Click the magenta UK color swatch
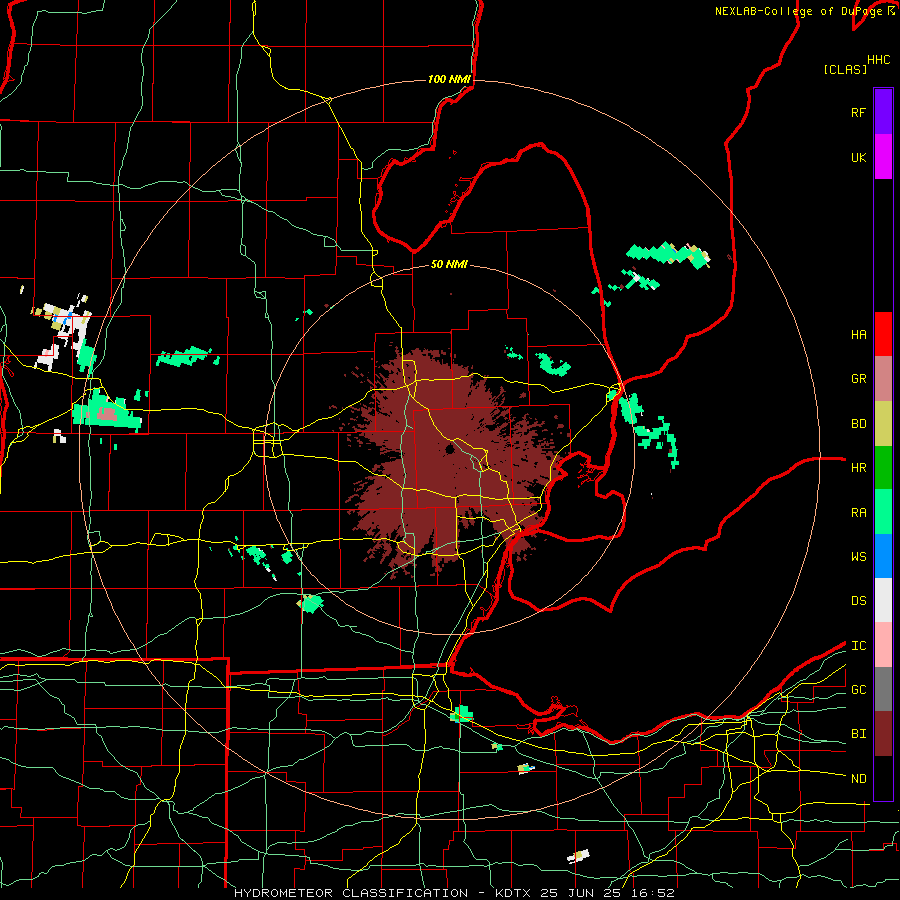 (883, 157)
